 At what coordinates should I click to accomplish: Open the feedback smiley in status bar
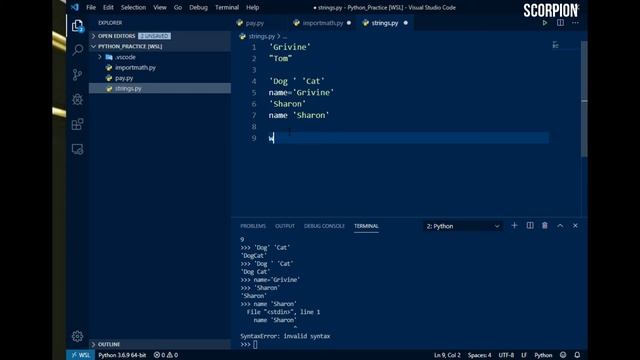tap(563, 355)
